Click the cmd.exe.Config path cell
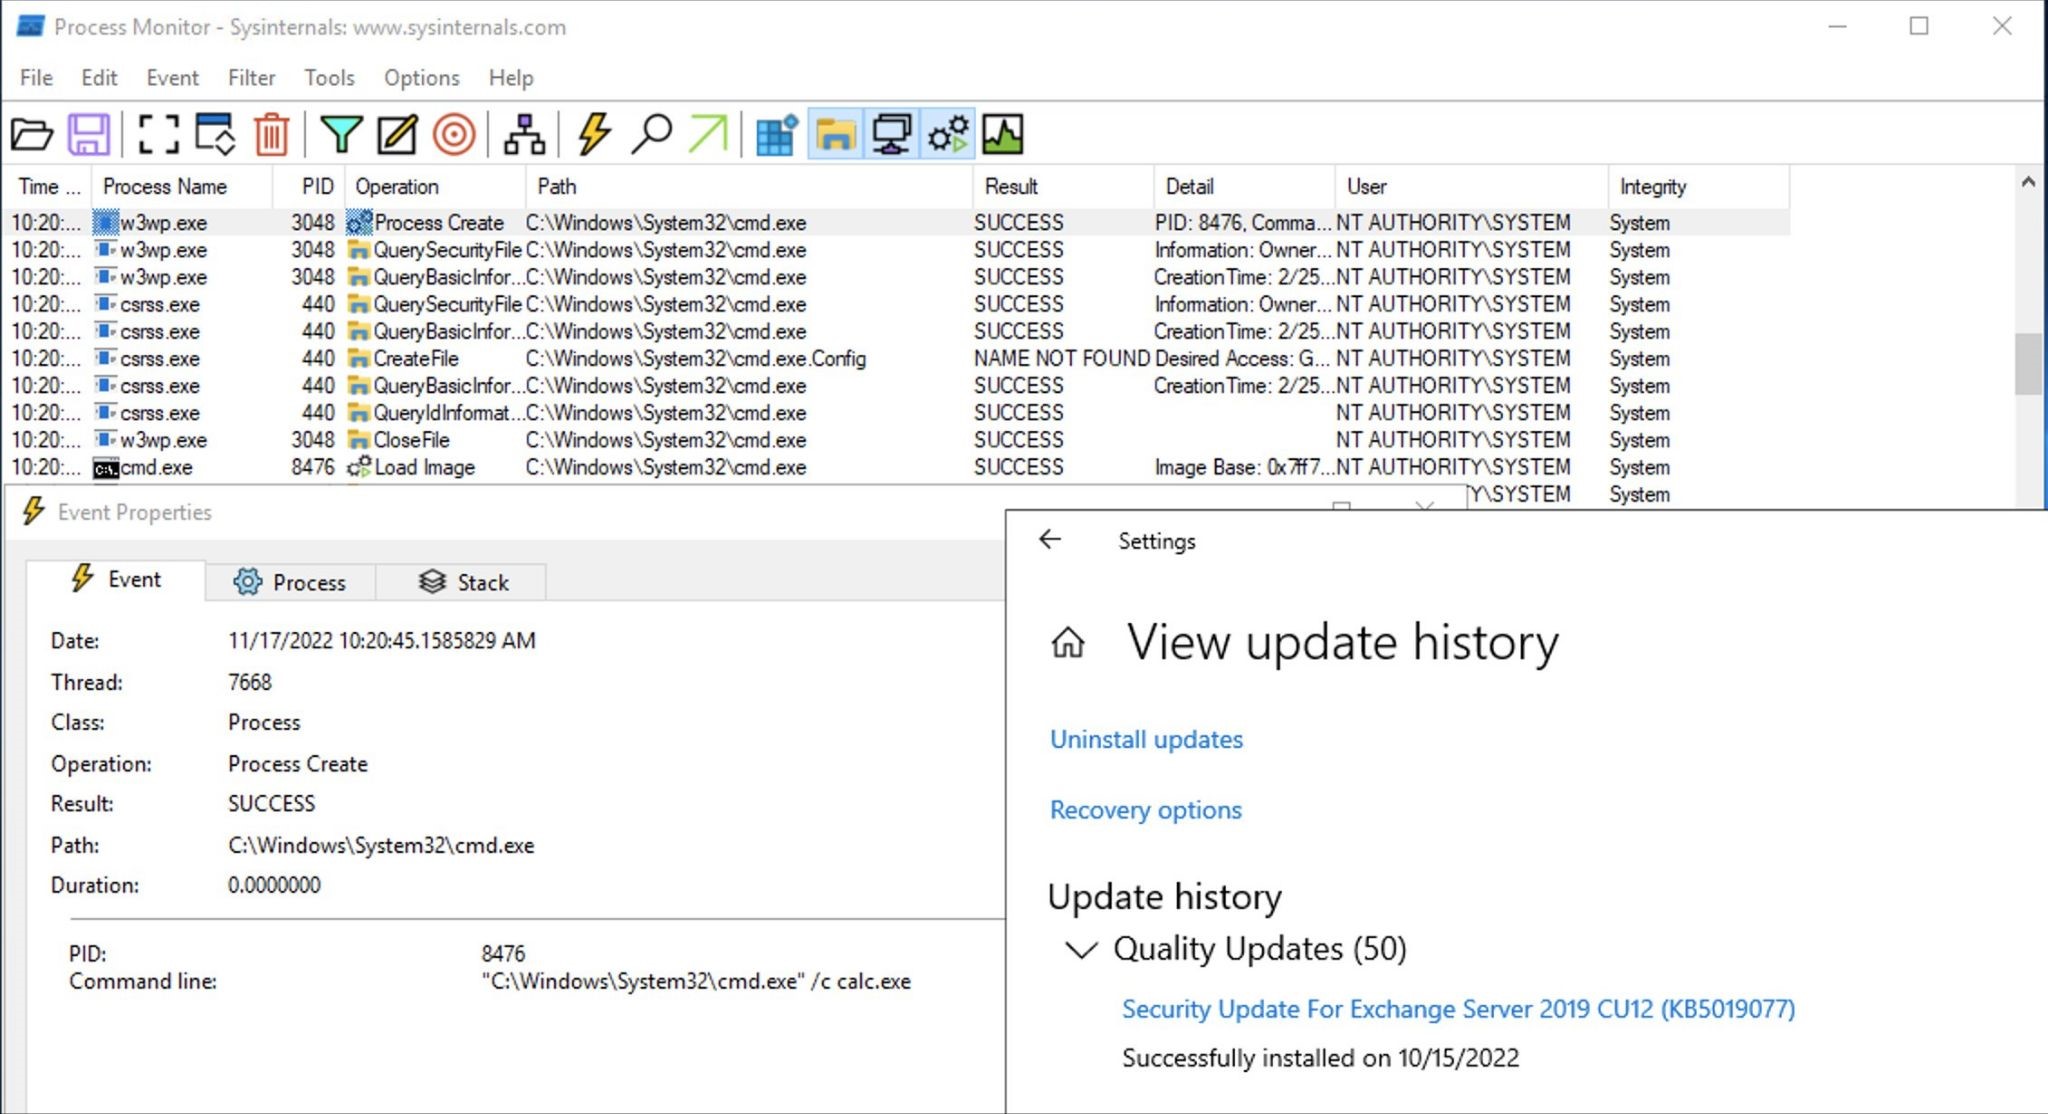Viewport: 2048px width, 1114px height. pos(696,359)
